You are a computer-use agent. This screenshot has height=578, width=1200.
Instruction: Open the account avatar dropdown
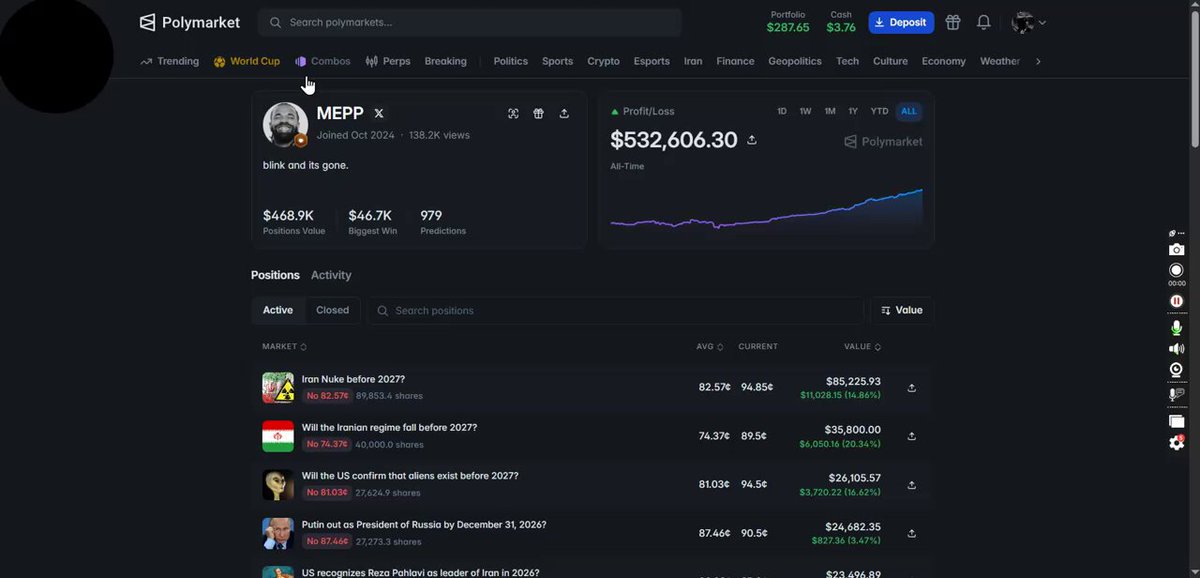1029,22
